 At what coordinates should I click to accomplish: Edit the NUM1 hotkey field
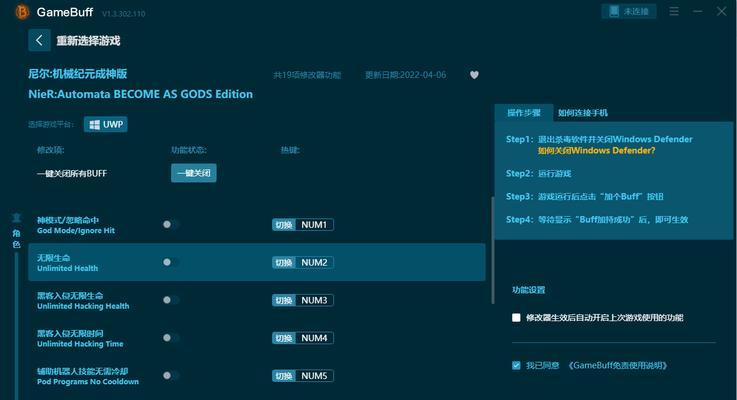point(314,225)
